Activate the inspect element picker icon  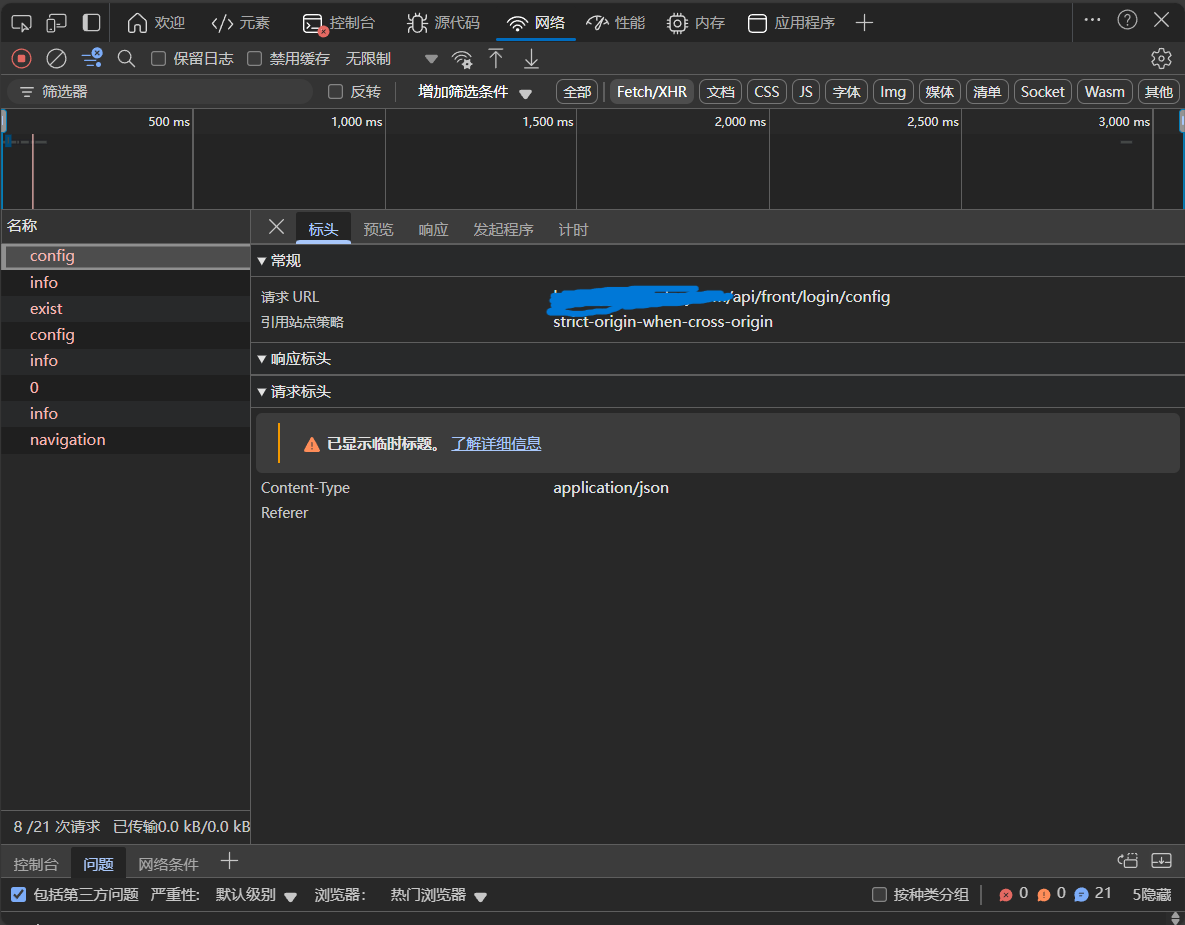[x=21, y=23]
